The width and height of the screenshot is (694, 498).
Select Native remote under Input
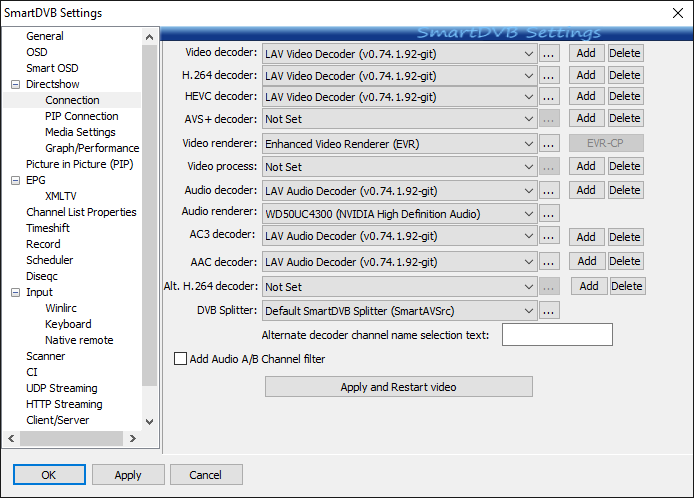(79, 340)
